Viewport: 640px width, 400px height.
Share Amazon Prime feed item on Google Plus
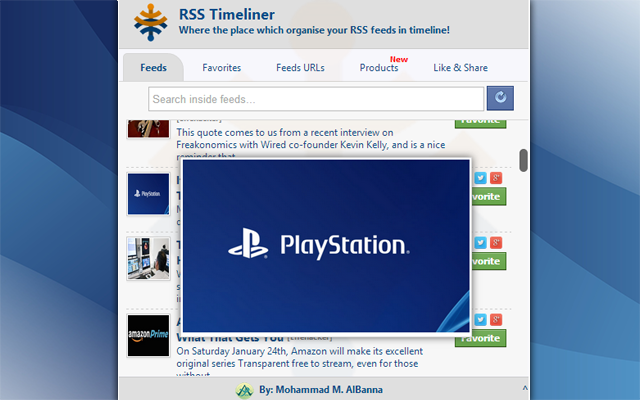(496, 320)
